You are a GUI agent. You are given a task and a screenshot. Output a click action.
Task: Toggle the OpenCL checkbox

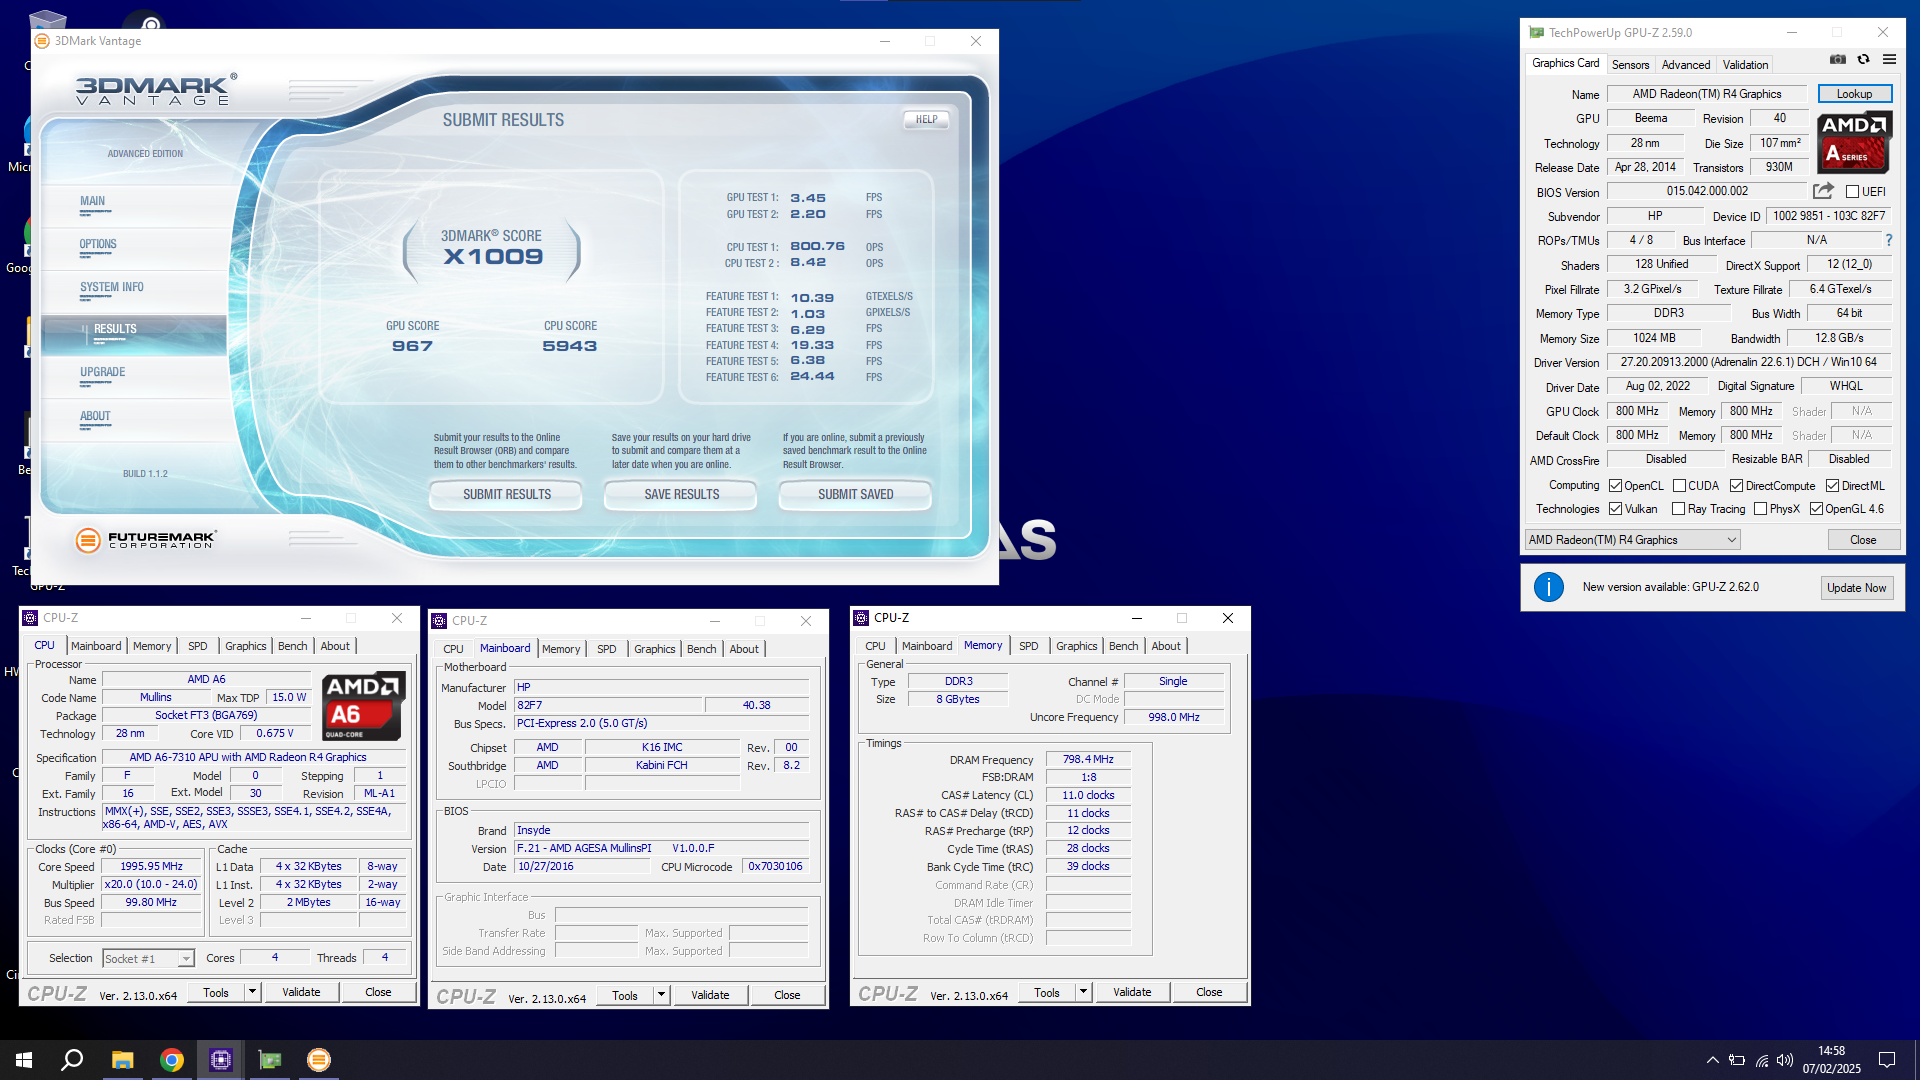[x=1615, y=486]
